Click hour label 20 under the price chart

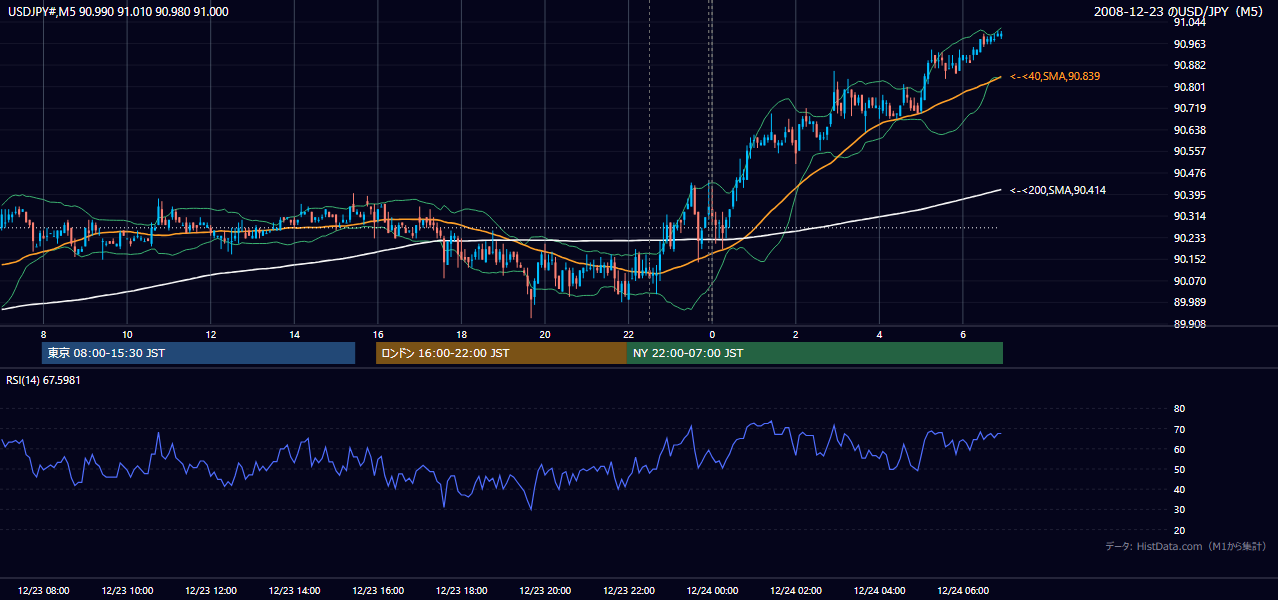coord(545,334)
